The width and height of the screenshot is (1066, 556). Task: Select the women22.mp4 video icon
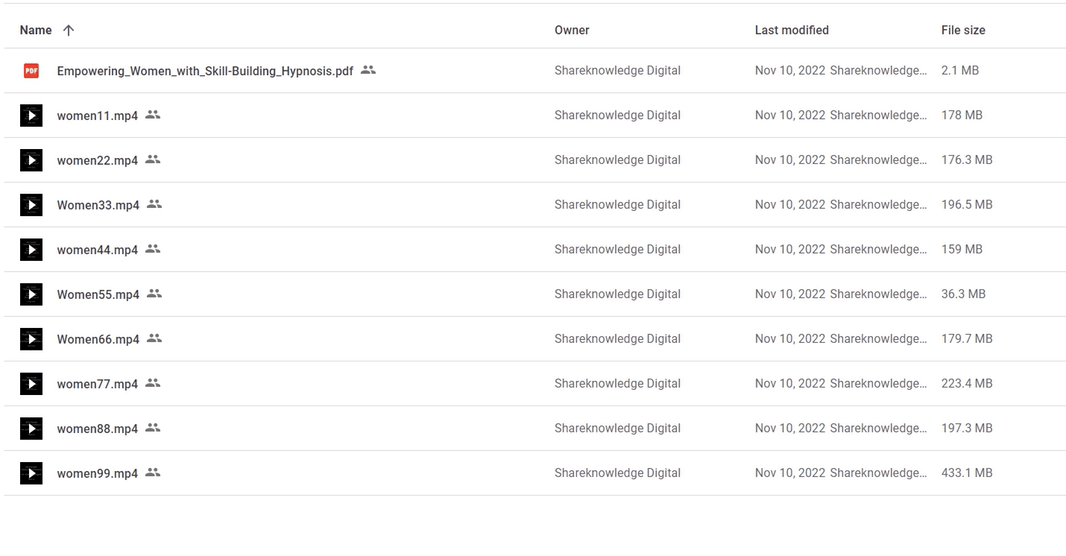click(31, 160)
